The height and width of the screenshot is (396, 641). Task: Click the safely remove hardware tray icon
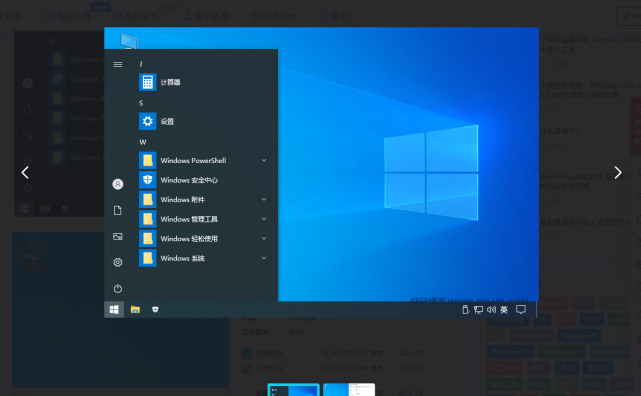coord(465,309)
